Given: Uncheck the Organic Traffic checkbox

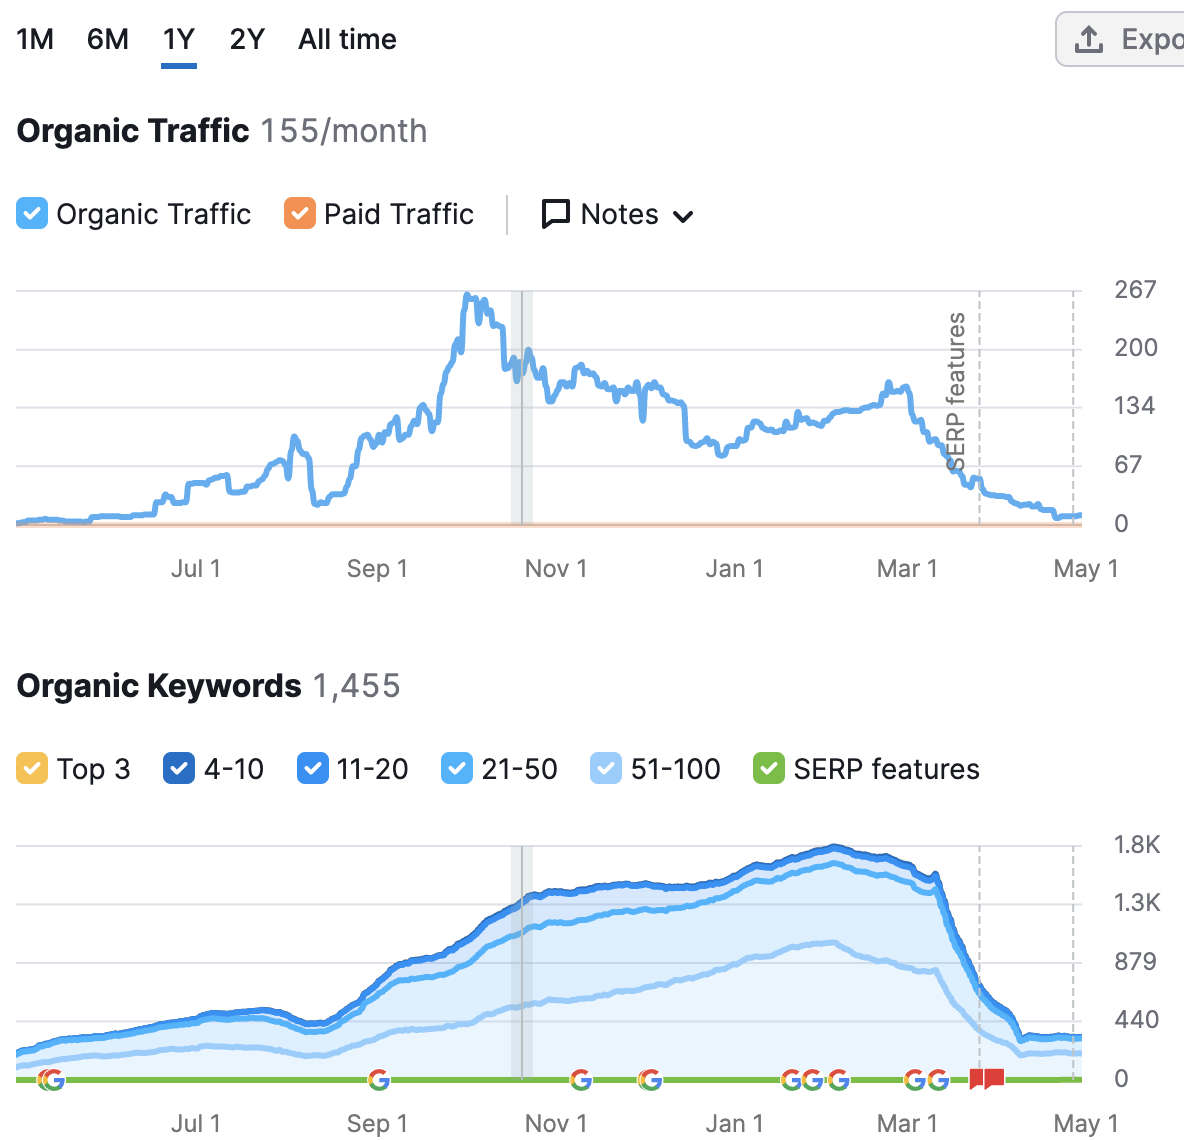Looking at the screenshot, I should pyautogui.click(x=32, y=214).
